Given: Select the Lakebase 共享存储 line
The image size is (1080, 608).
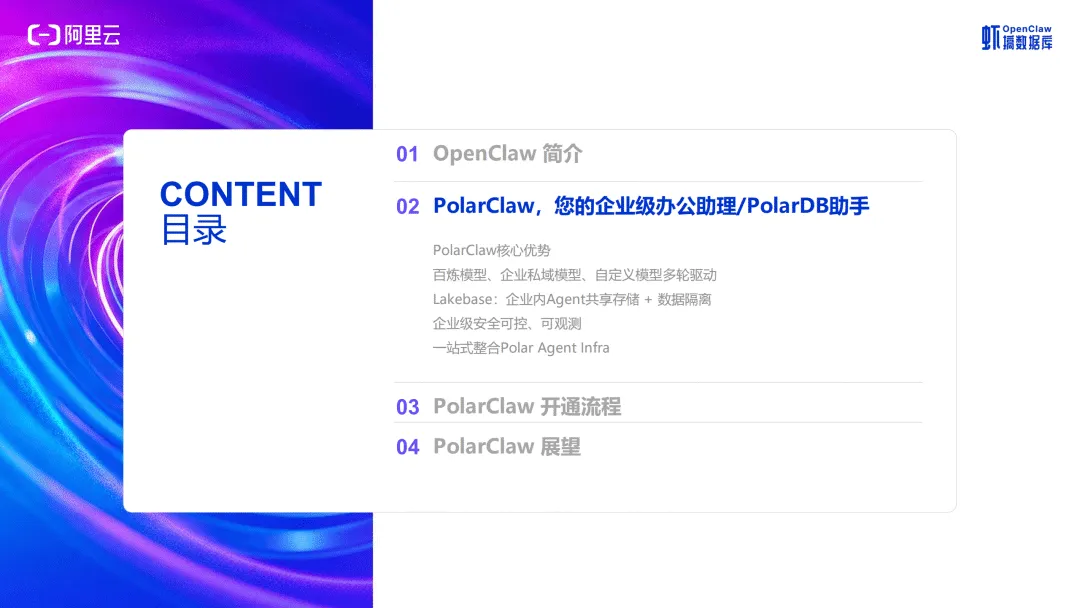Looking at the screenshot, I should tap(572, 299).
